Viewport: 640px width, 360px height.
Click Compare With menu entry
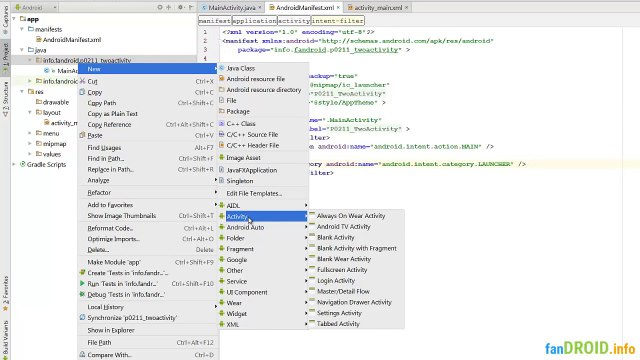(147, 355)
